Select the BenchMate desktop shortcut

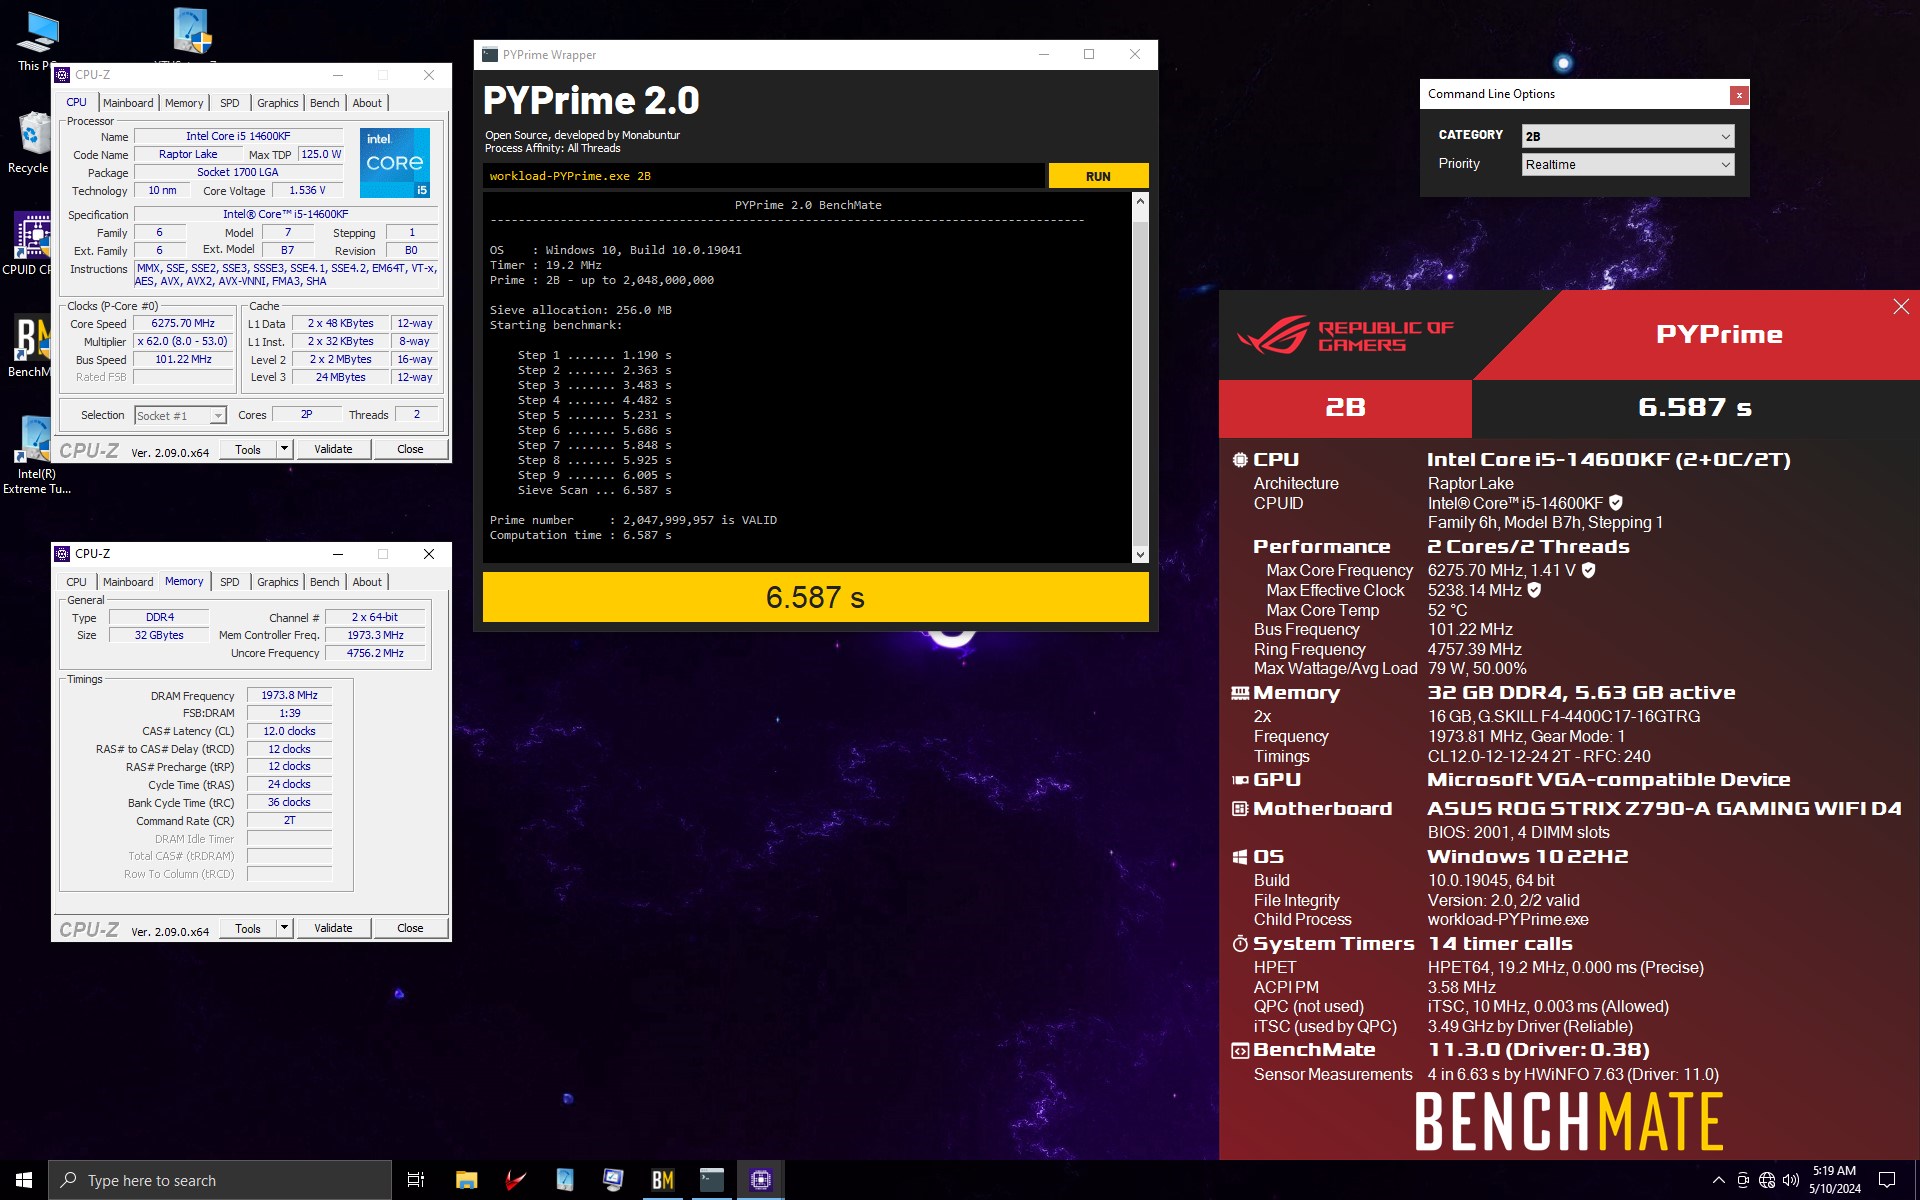tap(30, 346)
